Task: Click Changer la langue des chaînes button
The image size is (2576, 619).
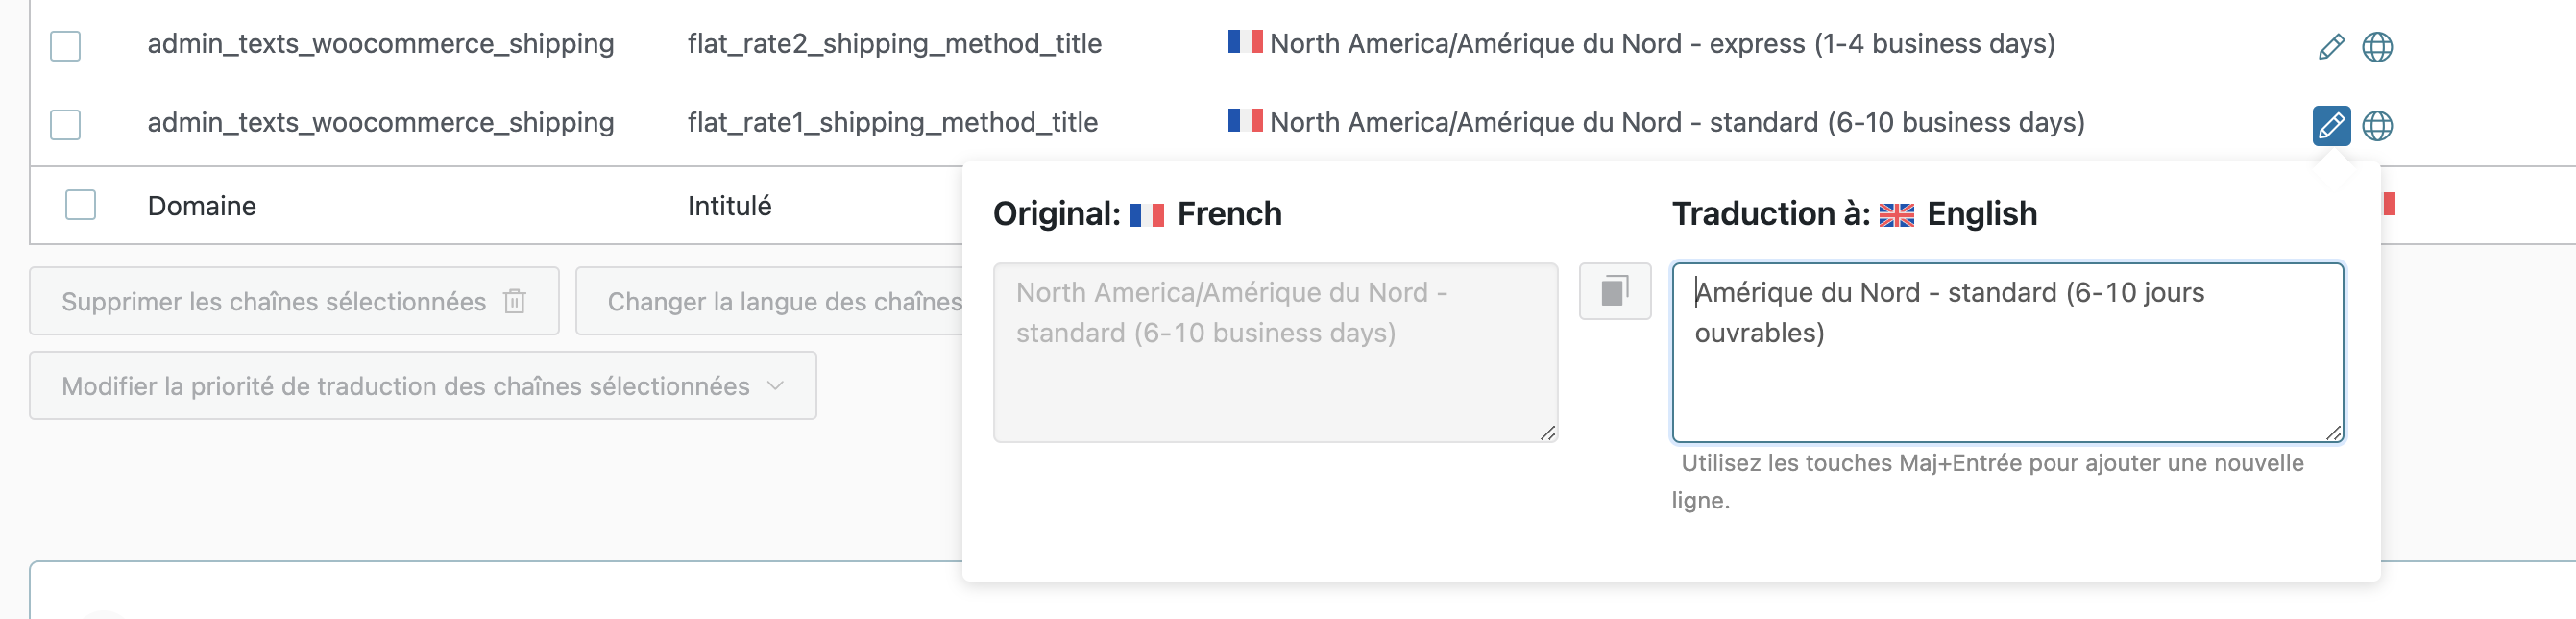Action: coord(770,301)
